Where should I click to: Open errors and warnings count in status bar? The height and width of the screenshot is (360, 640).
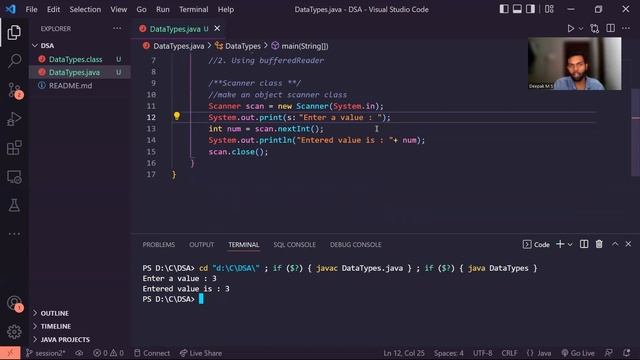pos(109,353)
